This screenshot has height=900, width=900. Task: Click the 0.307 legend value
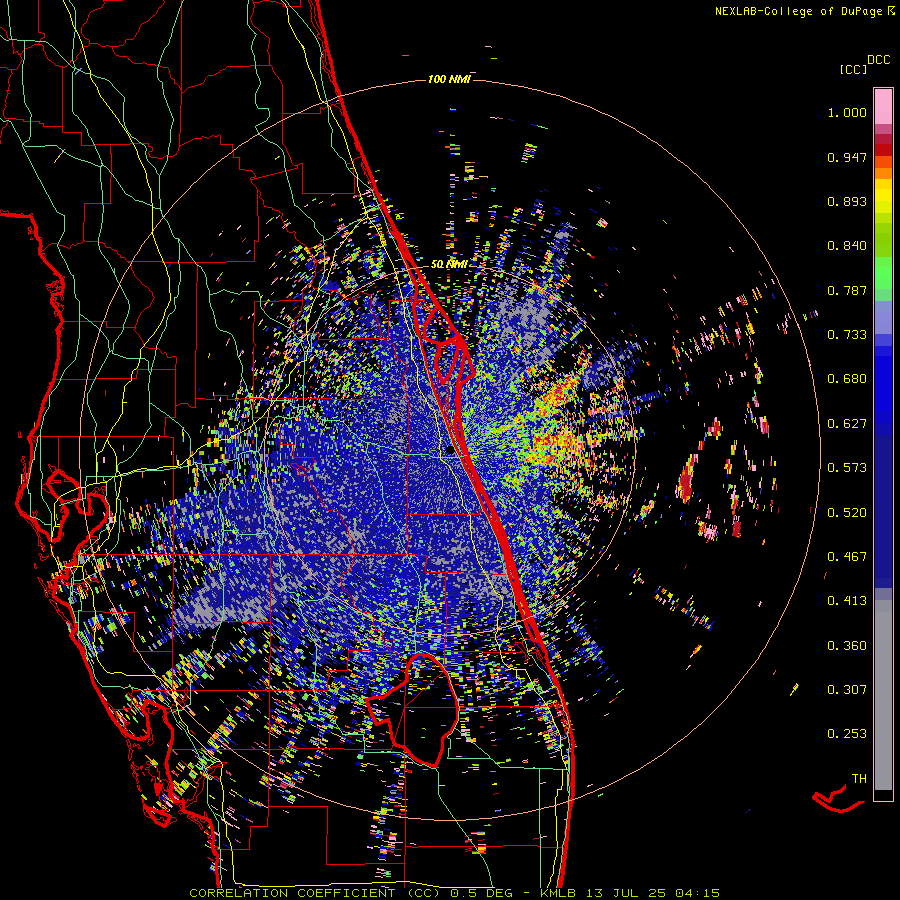(x=847, y=690)
